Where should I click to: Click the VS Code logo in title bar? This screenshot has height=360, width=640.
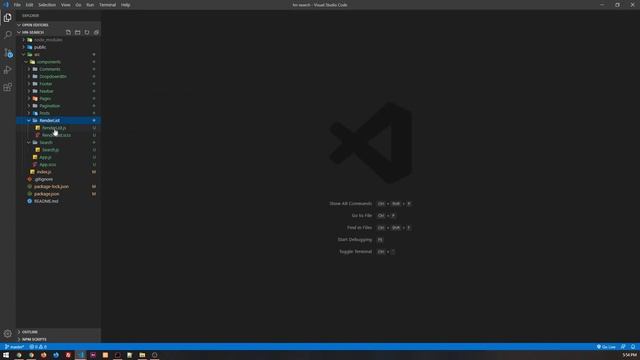tap(6, 5)
